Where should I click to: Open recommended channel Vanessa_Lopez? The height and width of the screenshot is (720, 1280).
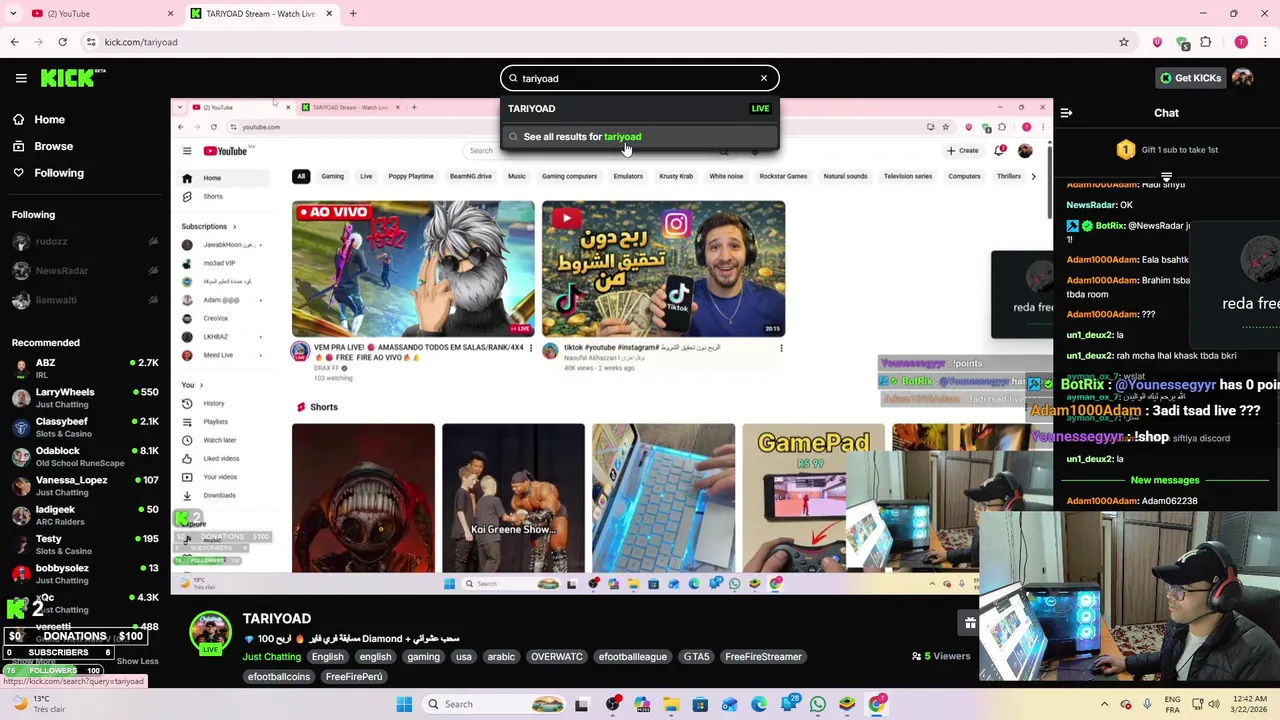click(x=84, y=485)
